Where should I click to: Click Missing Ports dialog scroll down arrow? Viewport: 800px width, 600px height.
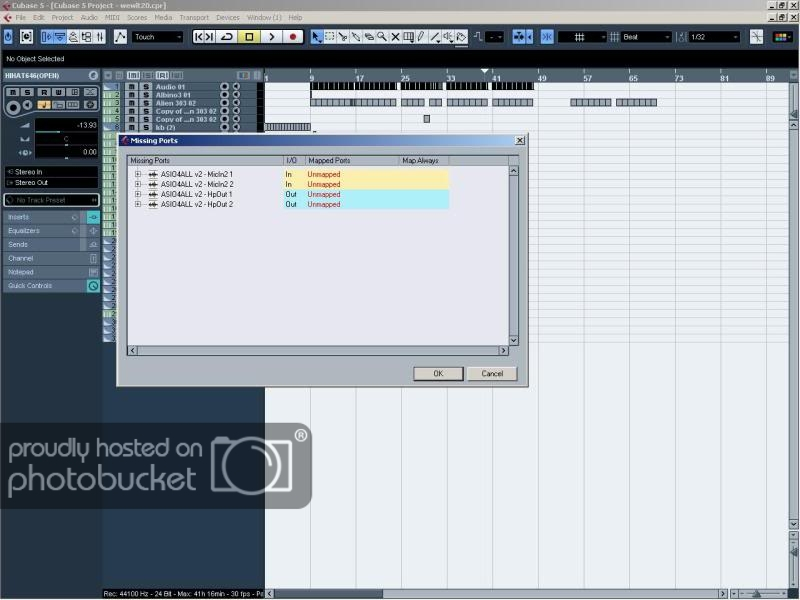(x=514, y=340)
